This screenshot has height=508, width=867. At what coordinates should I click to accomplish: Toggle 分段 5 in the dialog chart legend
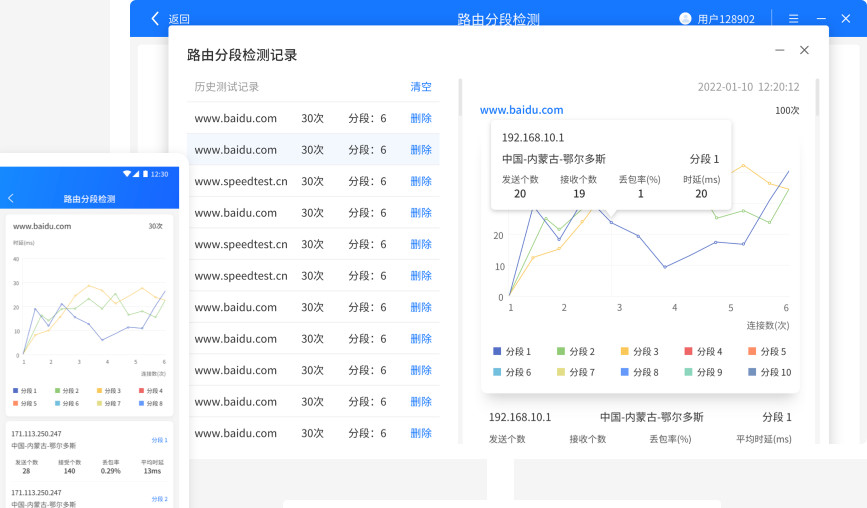(767, 351)
